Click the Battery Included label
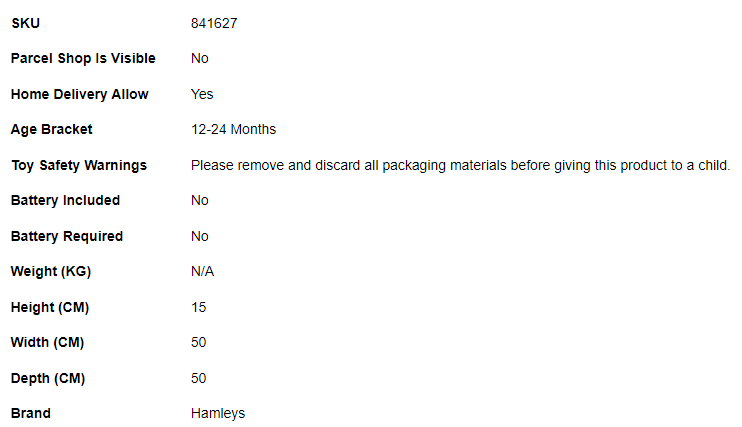Viewport: 742px width, 427px height. [x=65, y=200]
